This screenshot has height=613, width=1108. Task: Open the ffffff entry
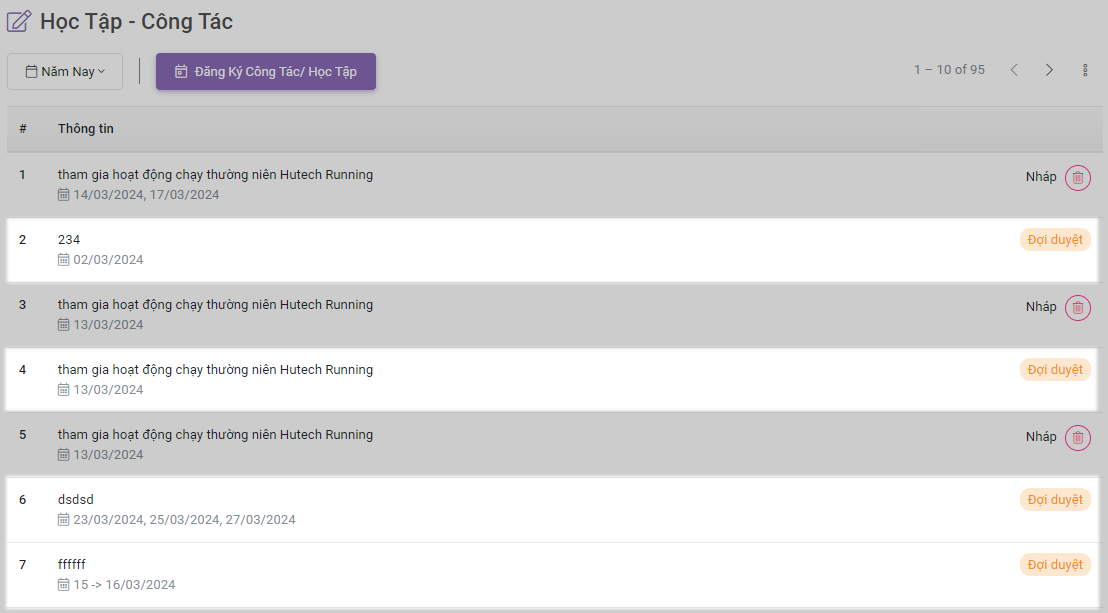(x=72, y=565)
